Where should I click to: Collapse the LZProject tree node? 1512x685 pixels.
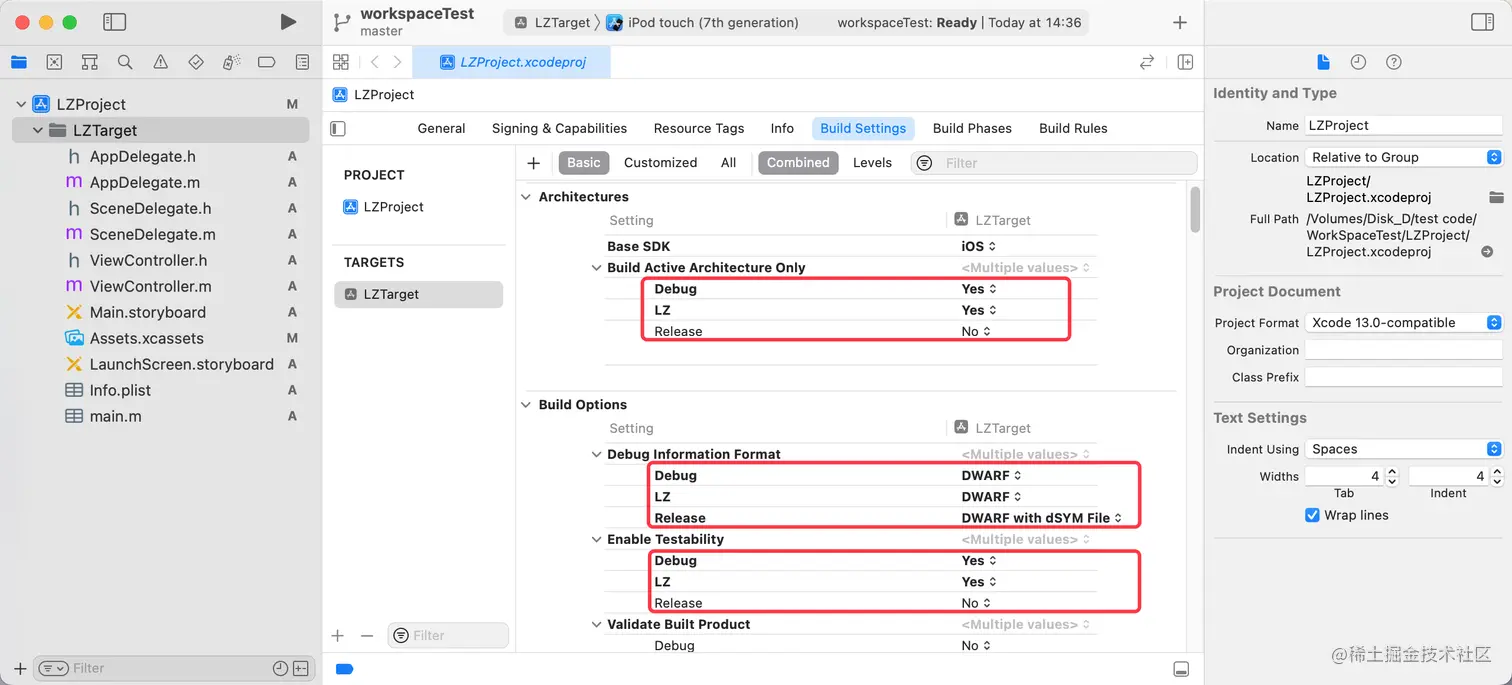point(20,104)
